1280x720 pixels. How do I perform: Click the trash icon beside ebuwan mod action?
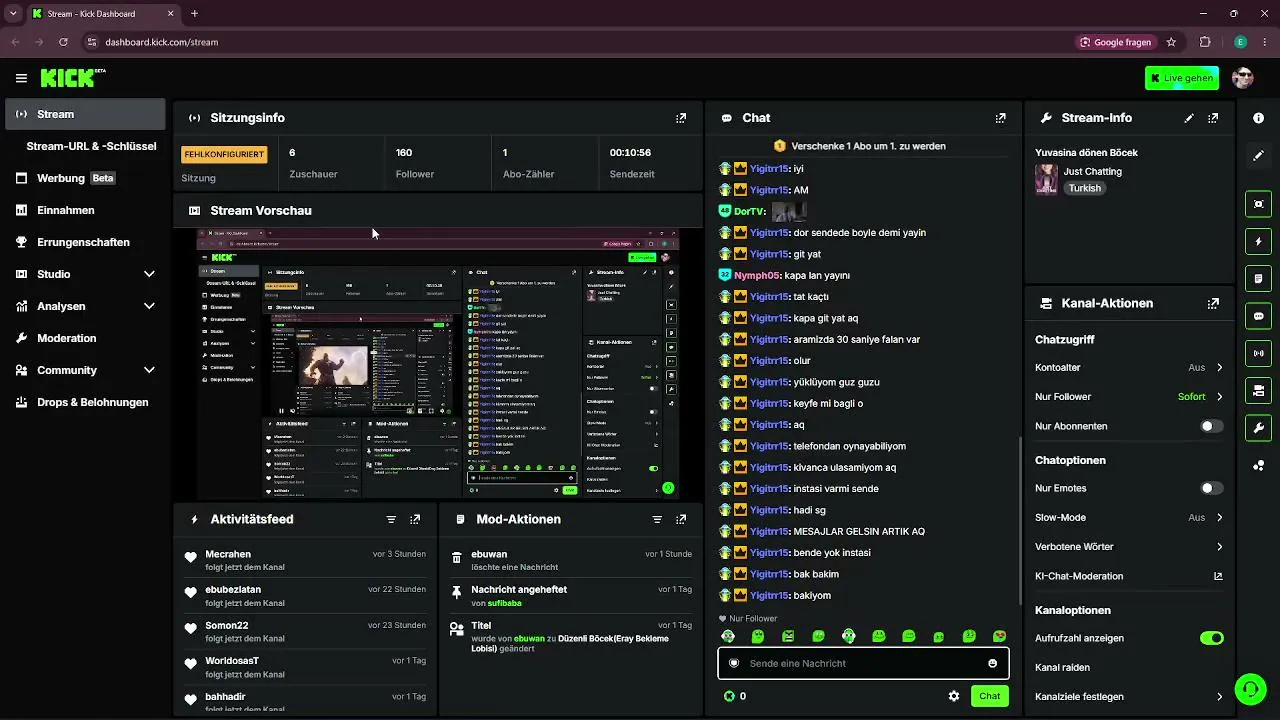pyautogui.click(x=457, y=558)
